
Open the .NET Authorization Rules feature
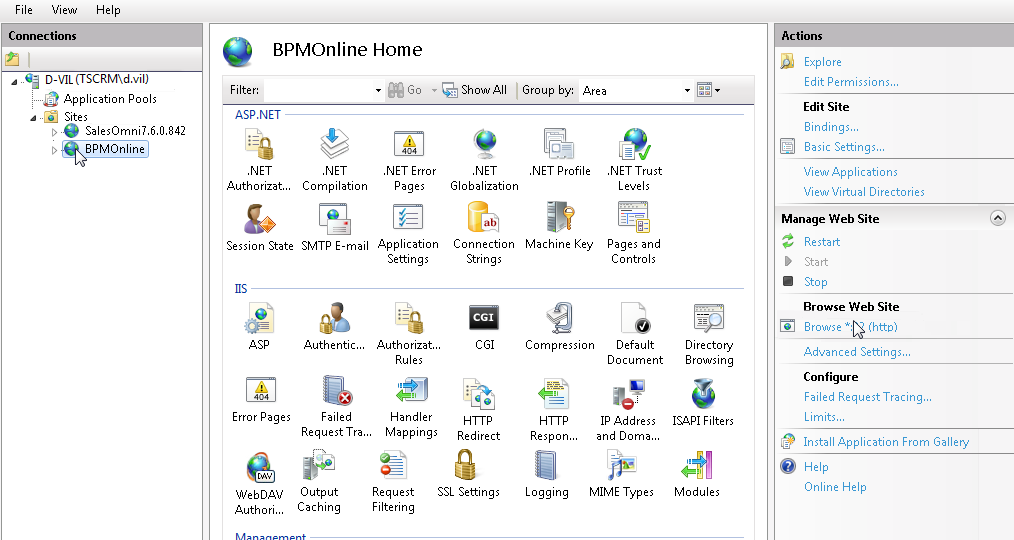pos(259,159)
